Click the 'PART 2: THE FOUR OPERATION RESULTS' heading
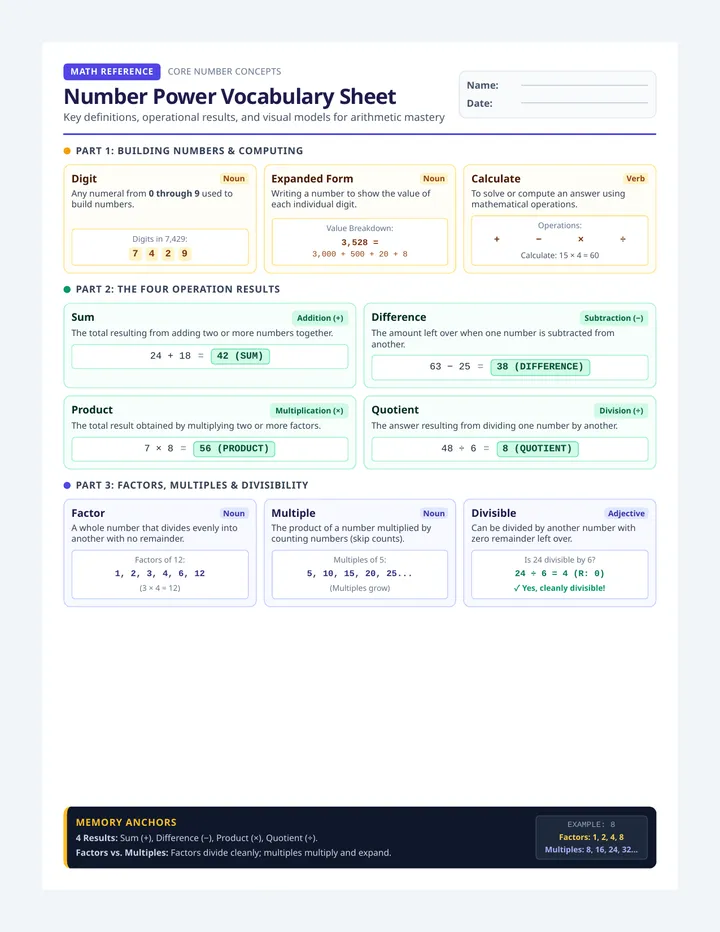This screenshot has height=932, width=720. click(x=178, y=289)
